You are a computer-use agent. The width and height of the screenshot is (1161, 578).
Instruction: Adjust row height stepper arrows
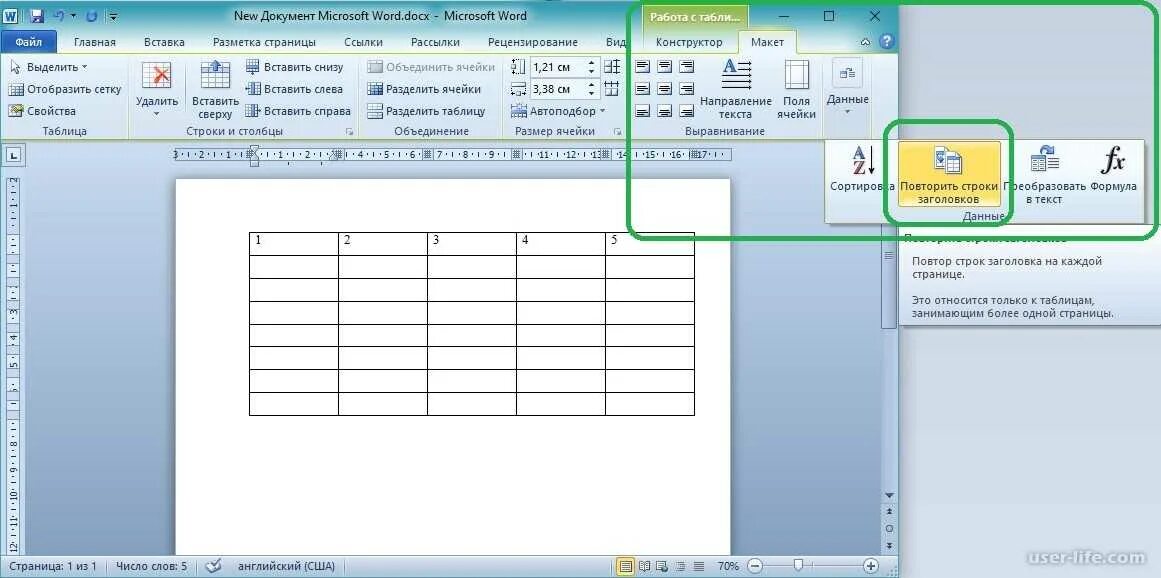click(x=592, y=67)
